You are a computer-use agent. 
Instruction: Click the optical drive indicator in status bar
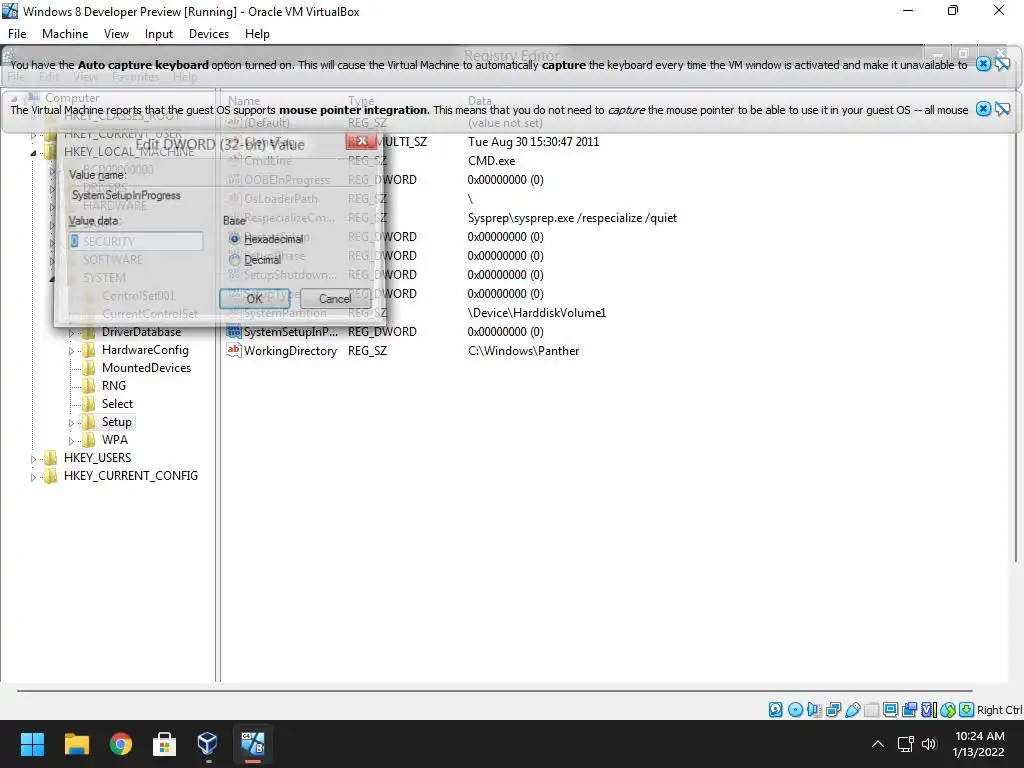click(x=795, y=709)
